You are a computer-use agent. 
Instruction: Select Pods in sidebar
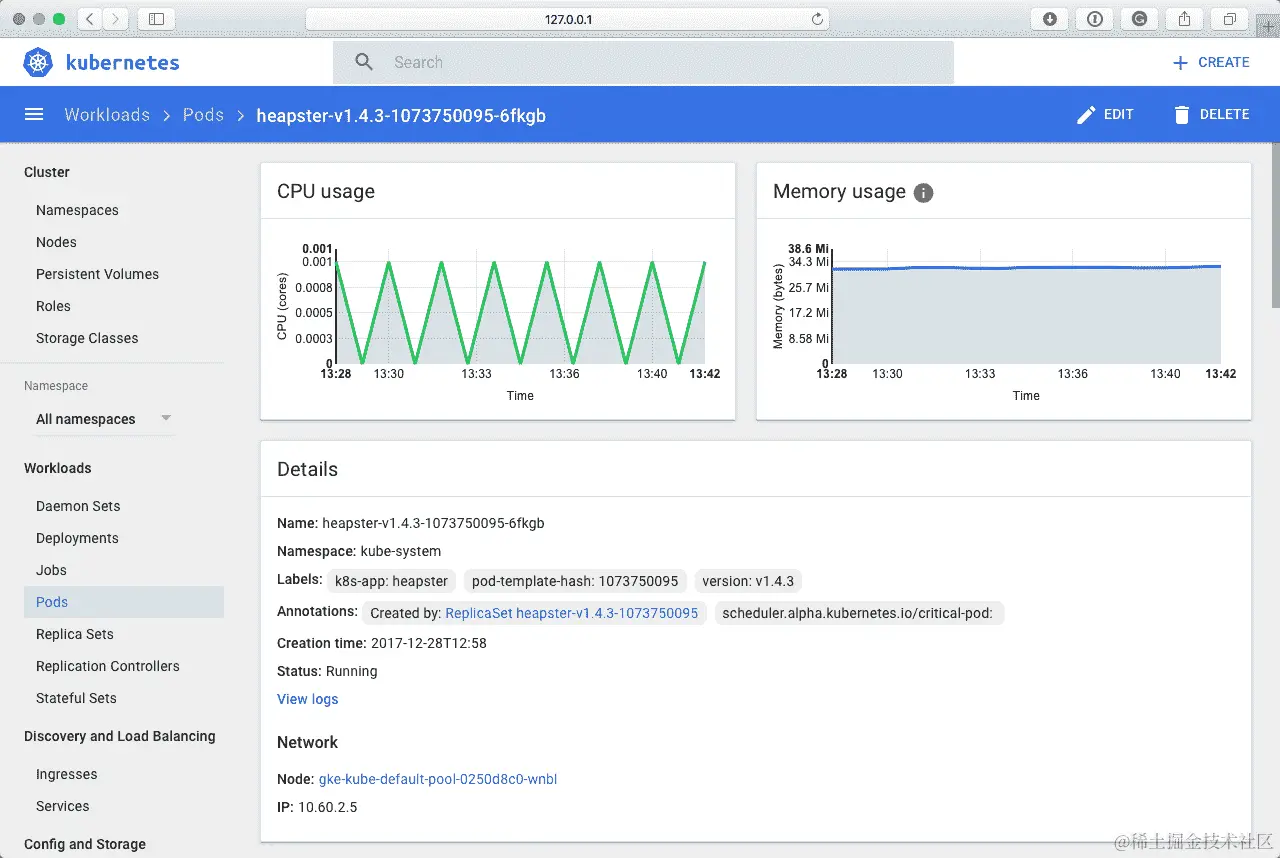tap(124, 602)
